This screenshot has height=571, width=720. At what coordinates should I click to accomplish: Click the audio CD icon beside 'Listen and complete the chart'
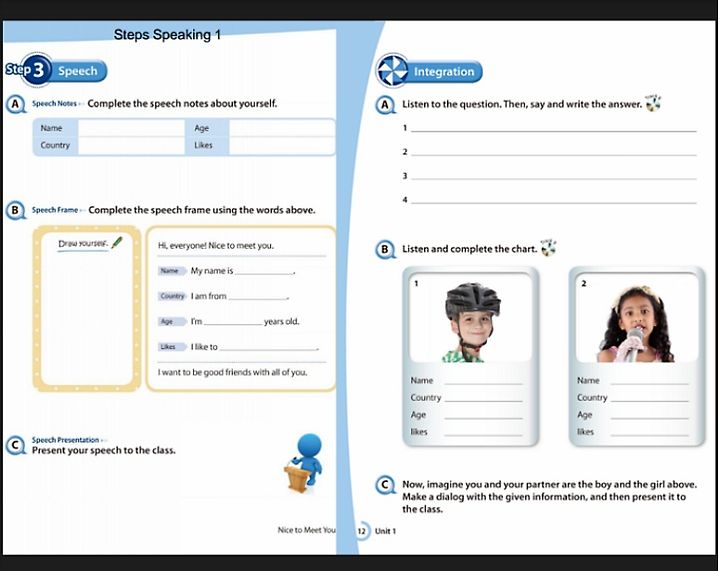coord(548,248)
